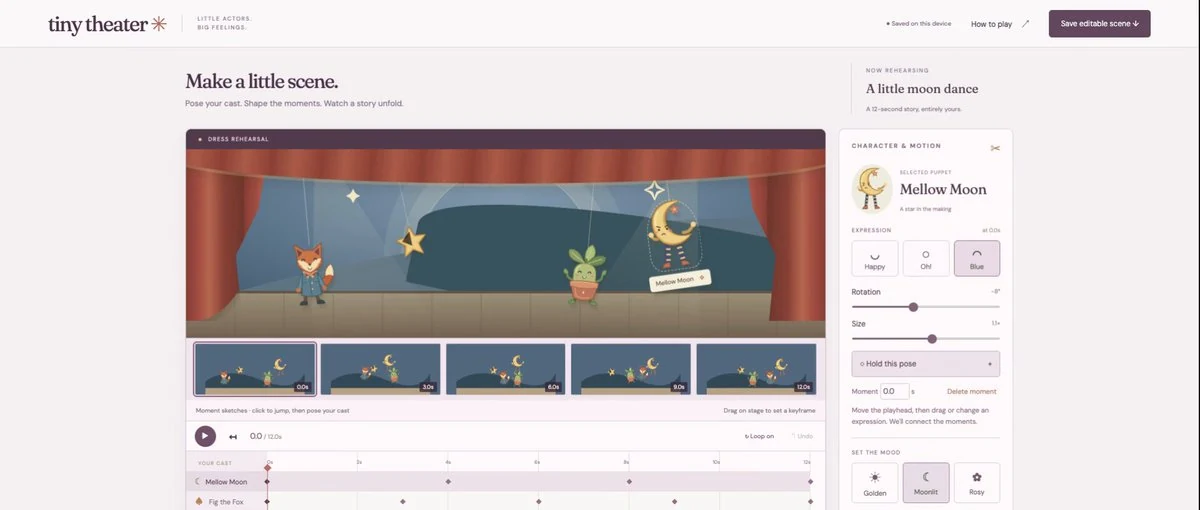Select Fig the Fox keyframe at 12s
The image size is (1200, 510).
pyautogui.click(x=810, y=501)
